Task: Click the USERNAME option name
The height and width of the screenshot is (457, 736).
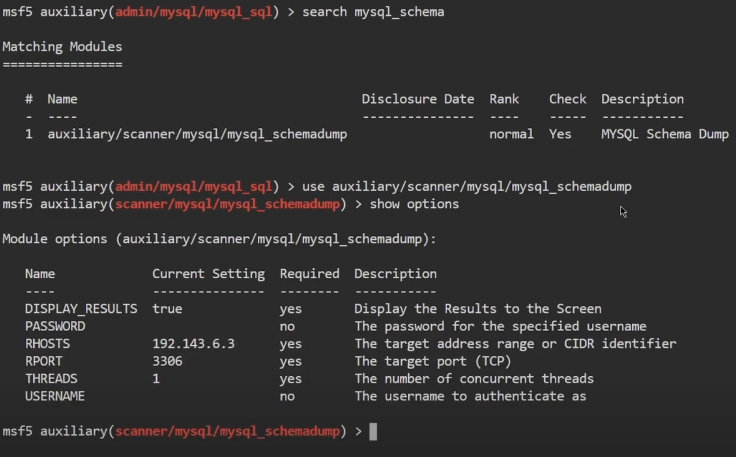Action: coord(55,396)
